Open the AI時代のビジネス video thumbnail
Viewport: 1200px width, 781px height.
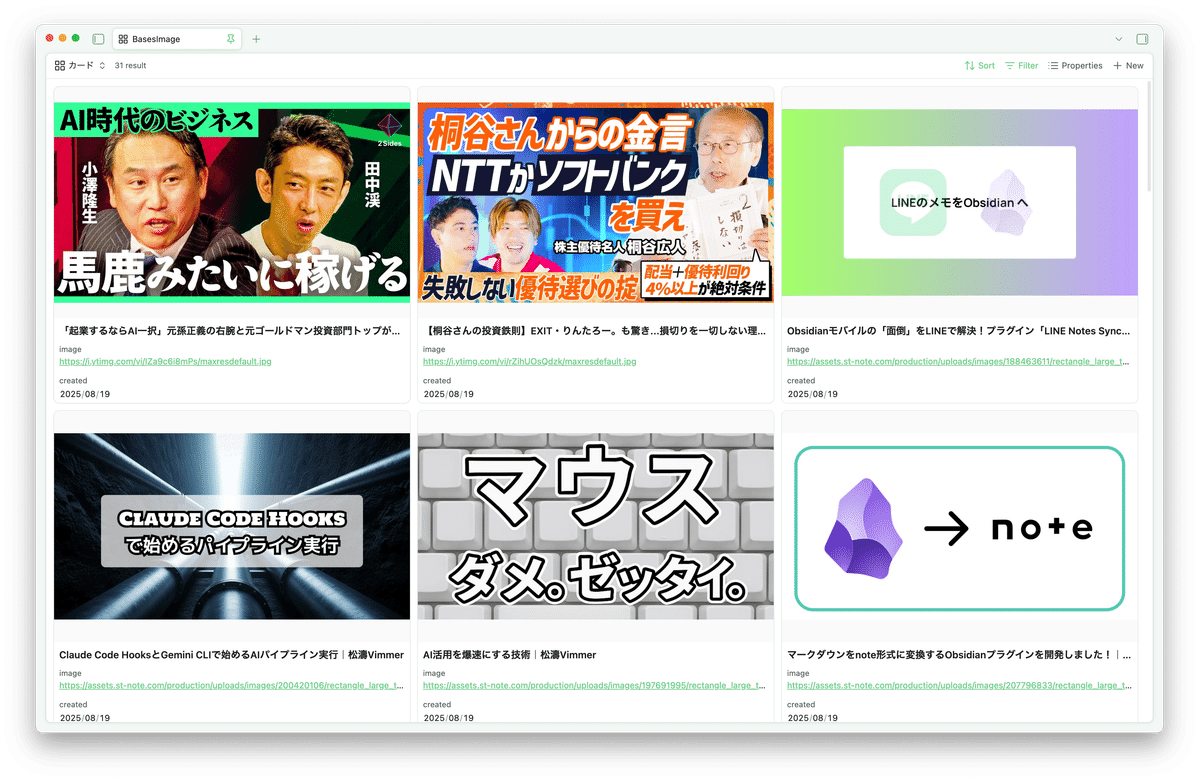(232, 203)
